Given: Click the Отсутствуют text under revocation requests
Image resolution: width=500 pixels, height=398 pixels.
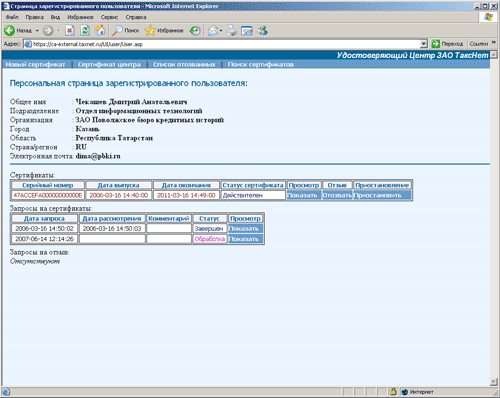Looking at the screenshot, I should click(35, 261).
